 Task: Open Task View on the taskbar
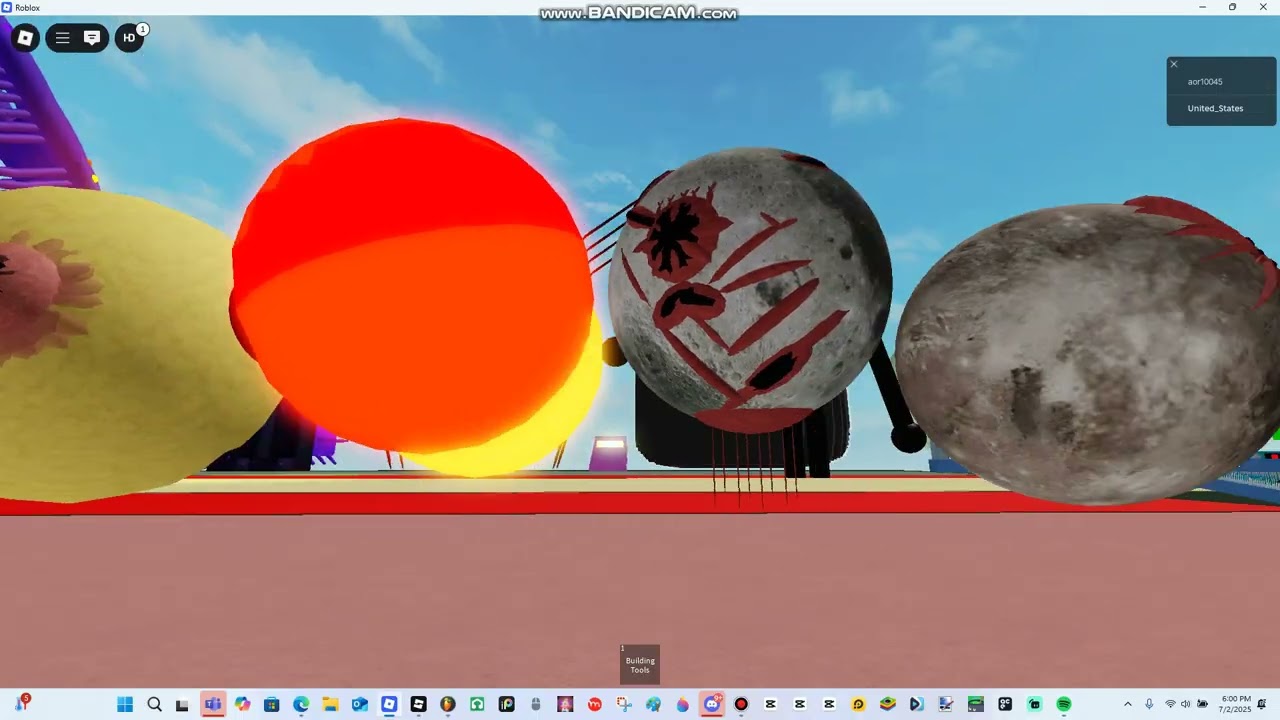(x=182, y=705)
